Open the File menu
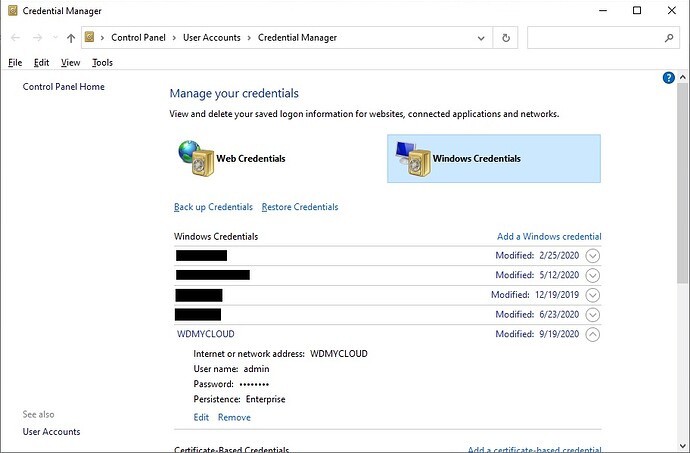The height and width of the screenshot is (453, 690). 15,63
